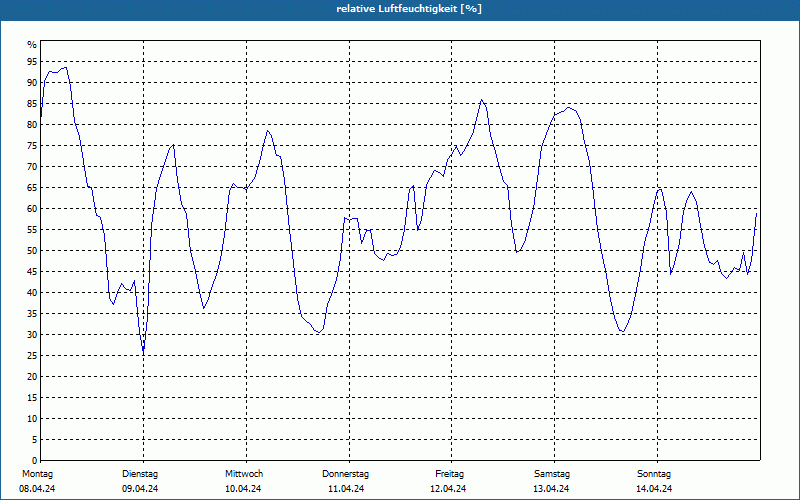Click the date 11.04.24
Viewport: 800px width, 500px height.
[x=346, y=489]
